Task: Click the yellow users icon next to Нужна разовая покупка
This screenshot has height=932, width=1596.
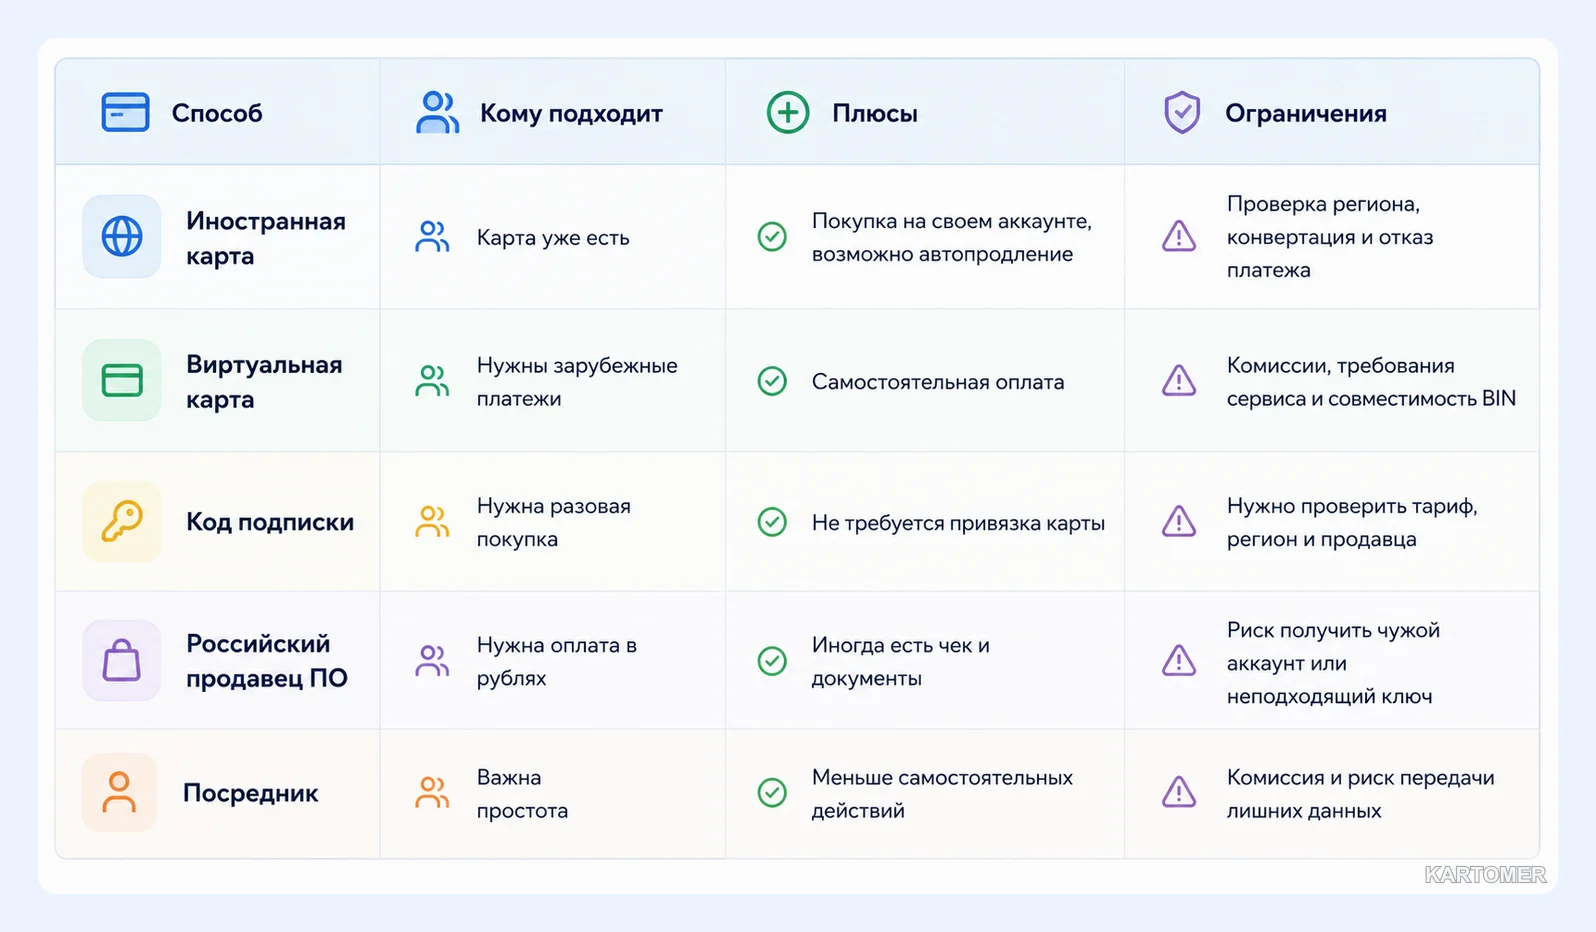Action: pos(432,522)
